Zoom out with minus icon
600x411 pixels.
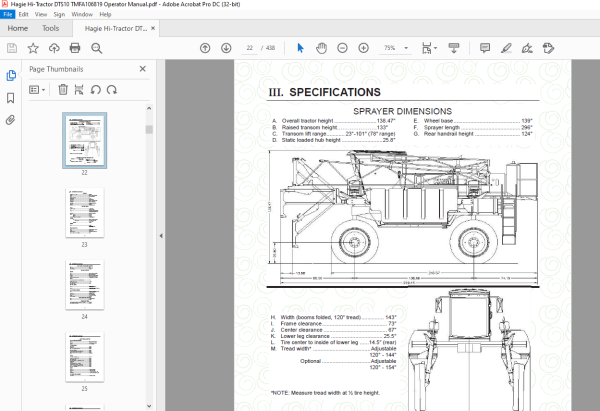pos(342,48)
